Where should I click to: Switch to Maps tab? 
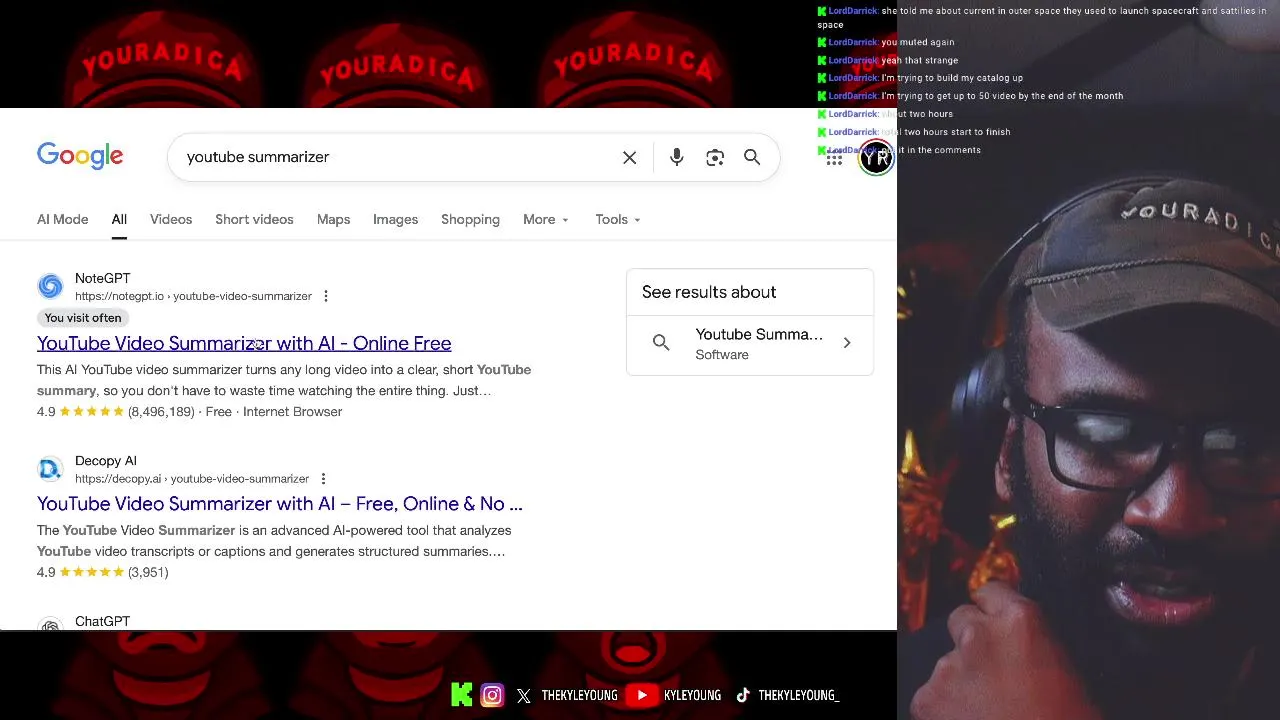click(333, 220)
